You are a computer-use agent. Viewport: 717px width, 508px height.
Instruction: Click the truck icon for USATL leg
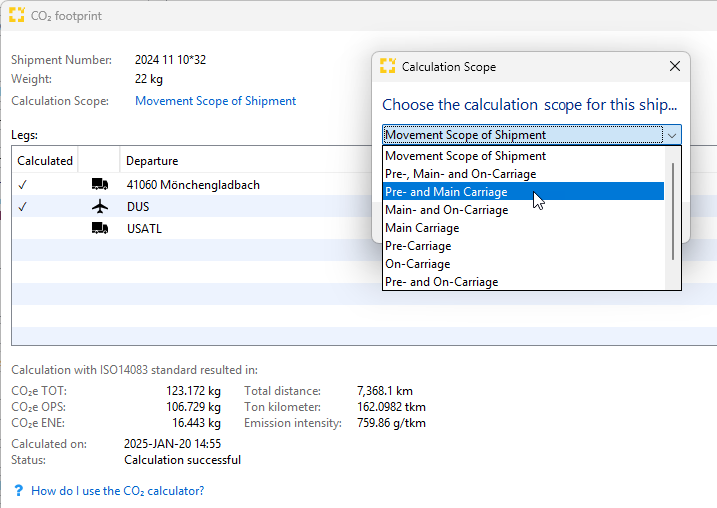coord(99,229)
